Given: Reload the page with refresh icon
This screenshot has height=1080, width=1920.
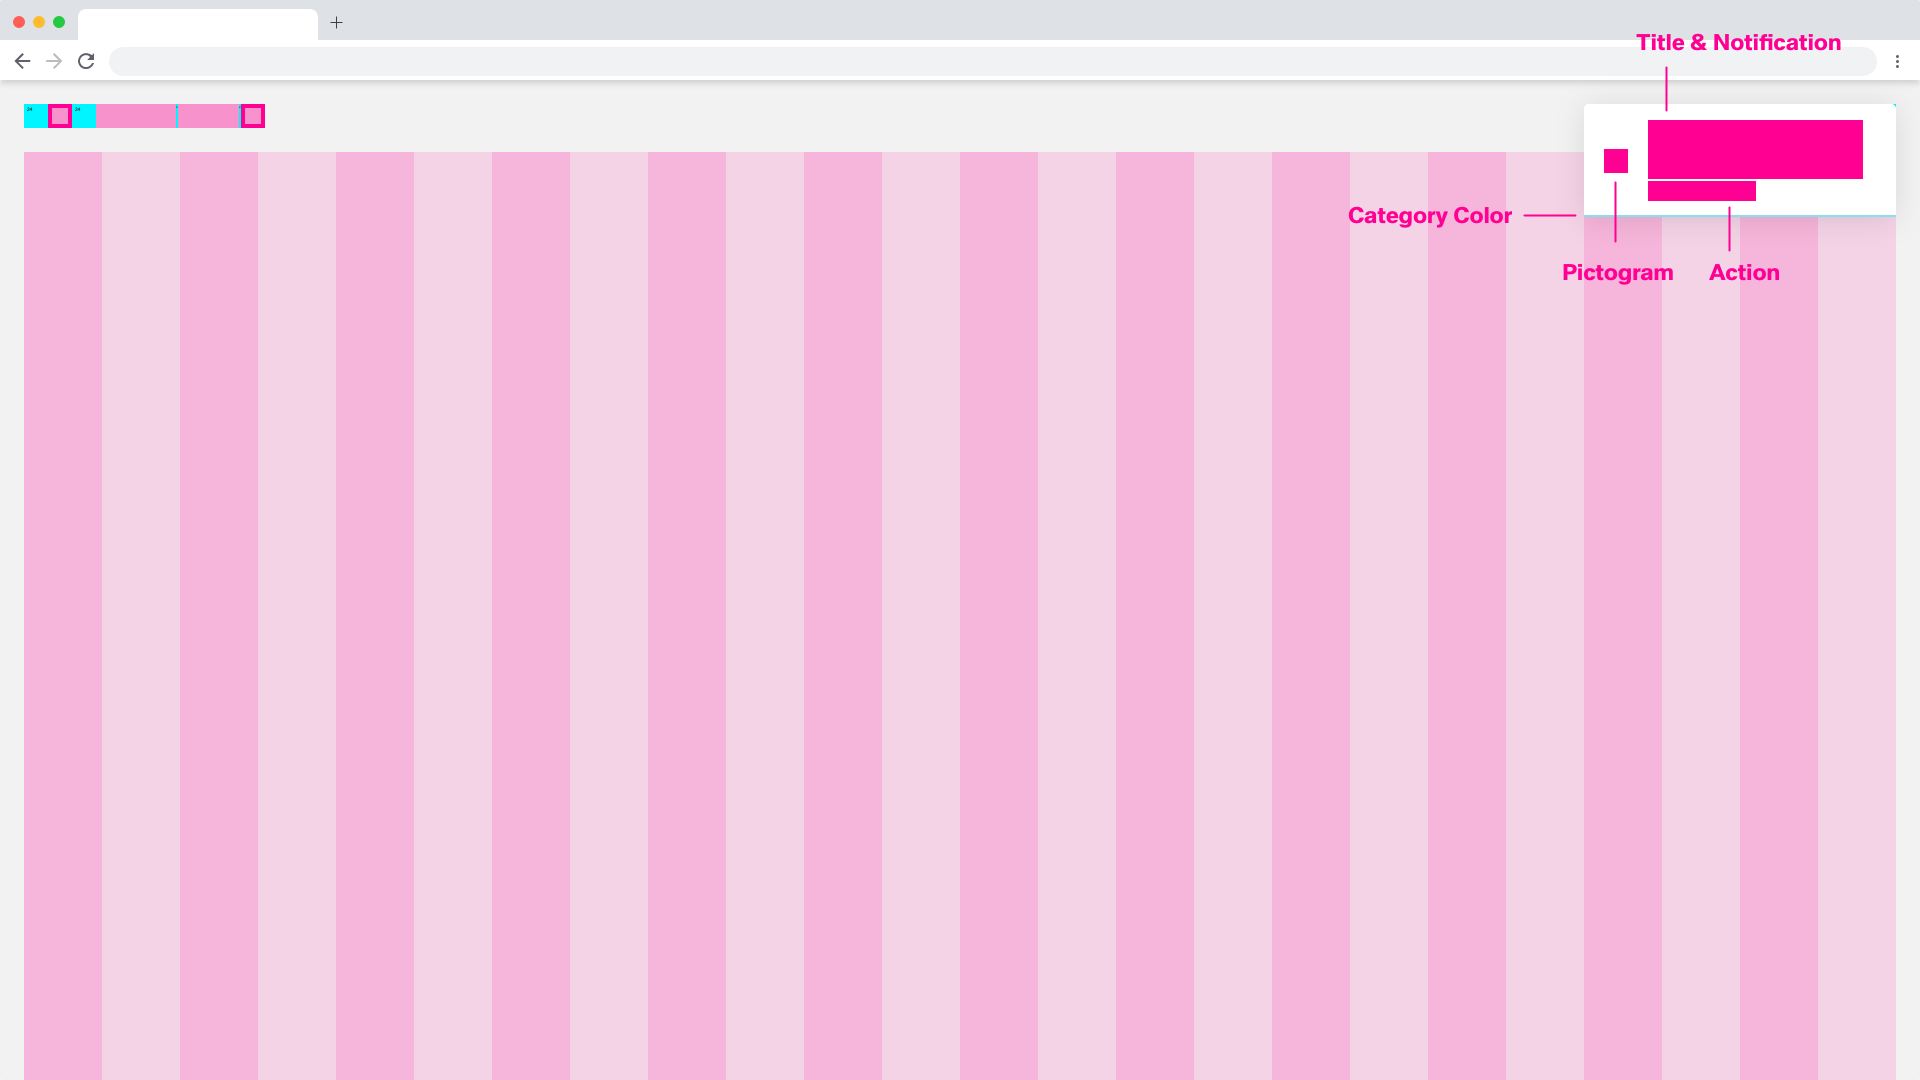Looking at the screenshot, I should (86, 61).
